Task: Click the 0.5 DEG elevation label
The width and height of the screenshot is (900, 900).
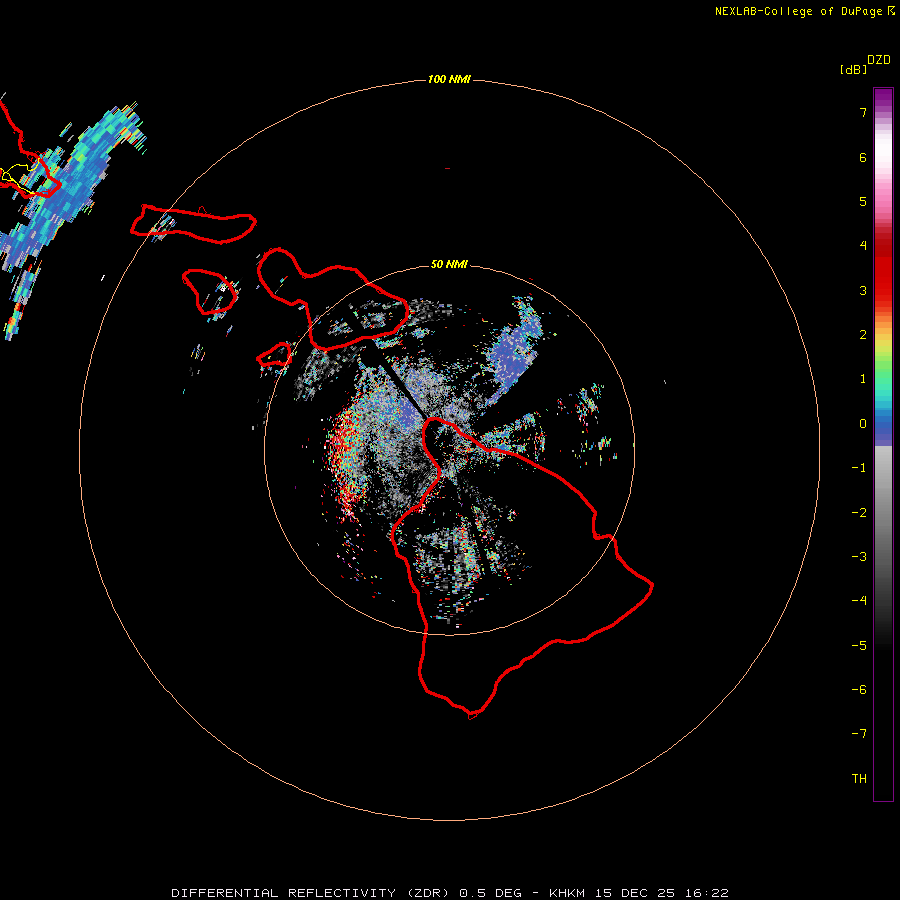Action: coord(490,893)
